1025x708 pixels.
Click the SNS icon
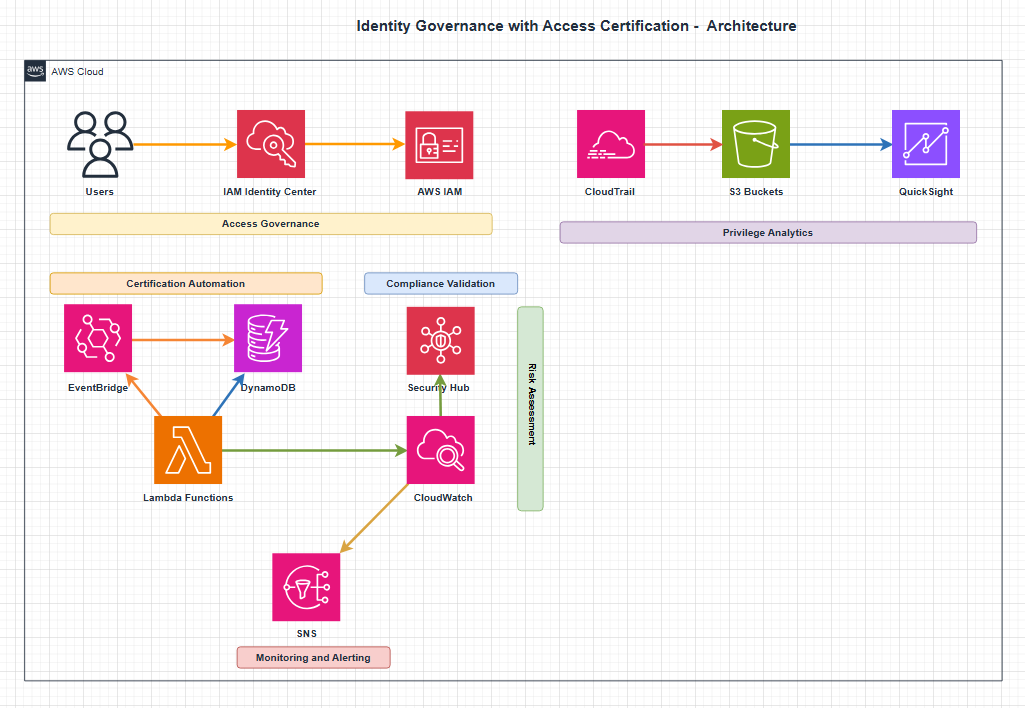[x=306, y=587]
